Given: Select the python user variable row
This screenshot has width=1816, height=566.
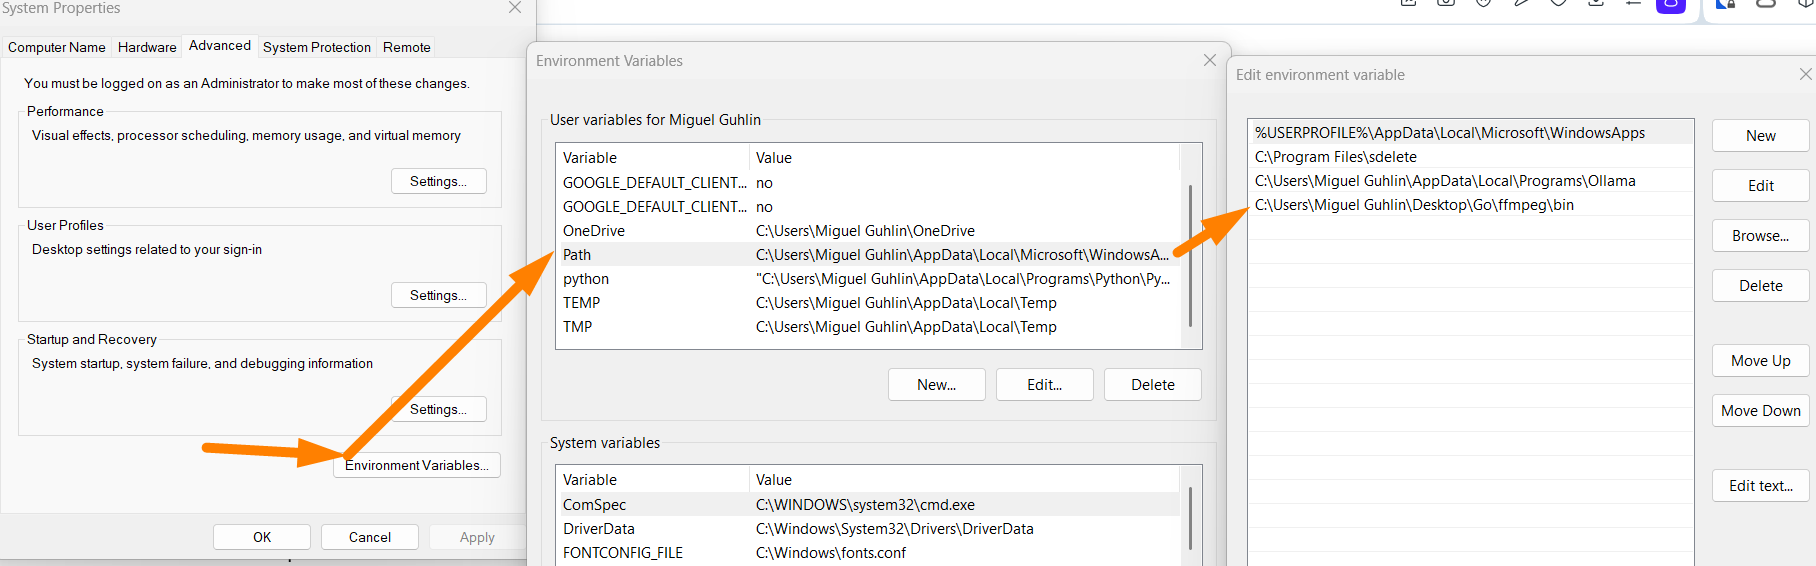Looking at the screenshot, I should (586, 279).
